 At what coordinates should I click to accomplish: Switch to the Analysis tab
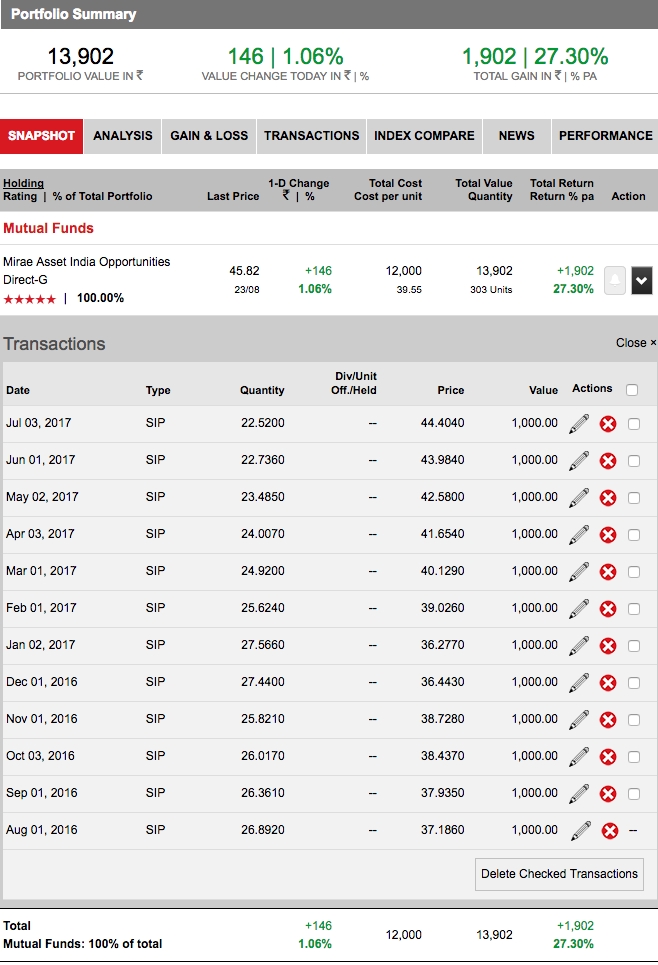(x=123, y=136)
